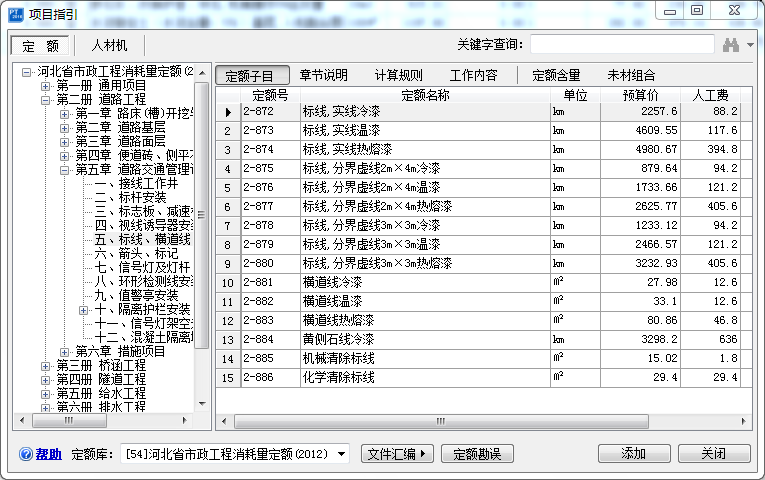The image size is (765, 480).
Task: Open the 工作内容 tab
Action: coord(473,75)
